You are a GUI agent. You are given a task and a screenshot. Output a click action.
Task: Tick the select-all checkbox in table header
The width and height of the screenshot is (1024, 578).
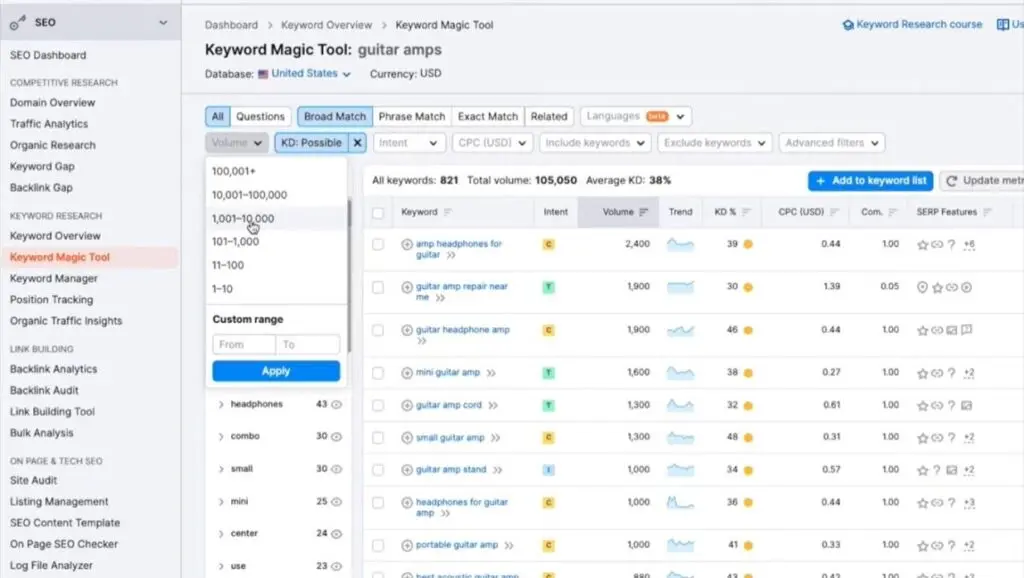[x=378, y=213]
